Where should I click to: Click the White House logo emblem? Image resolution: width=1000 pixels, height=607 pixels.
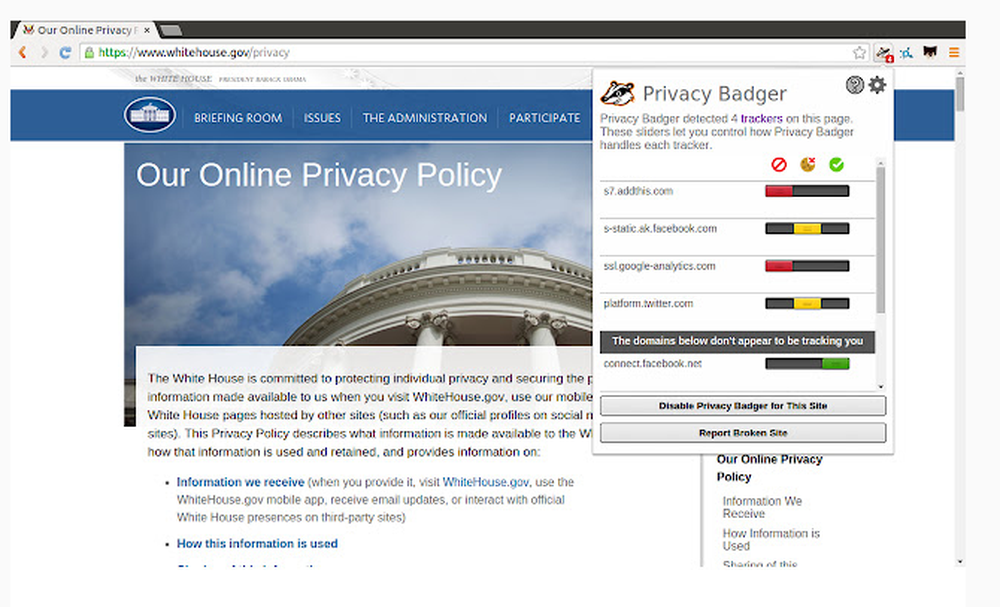[150, 115]
